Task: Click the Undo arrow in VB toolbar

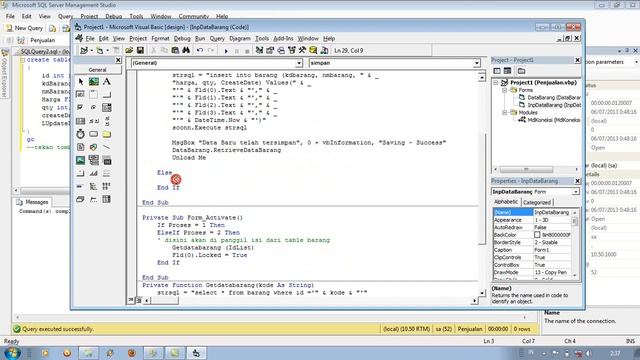Action: pyautogui.click(x=200, y=50)
